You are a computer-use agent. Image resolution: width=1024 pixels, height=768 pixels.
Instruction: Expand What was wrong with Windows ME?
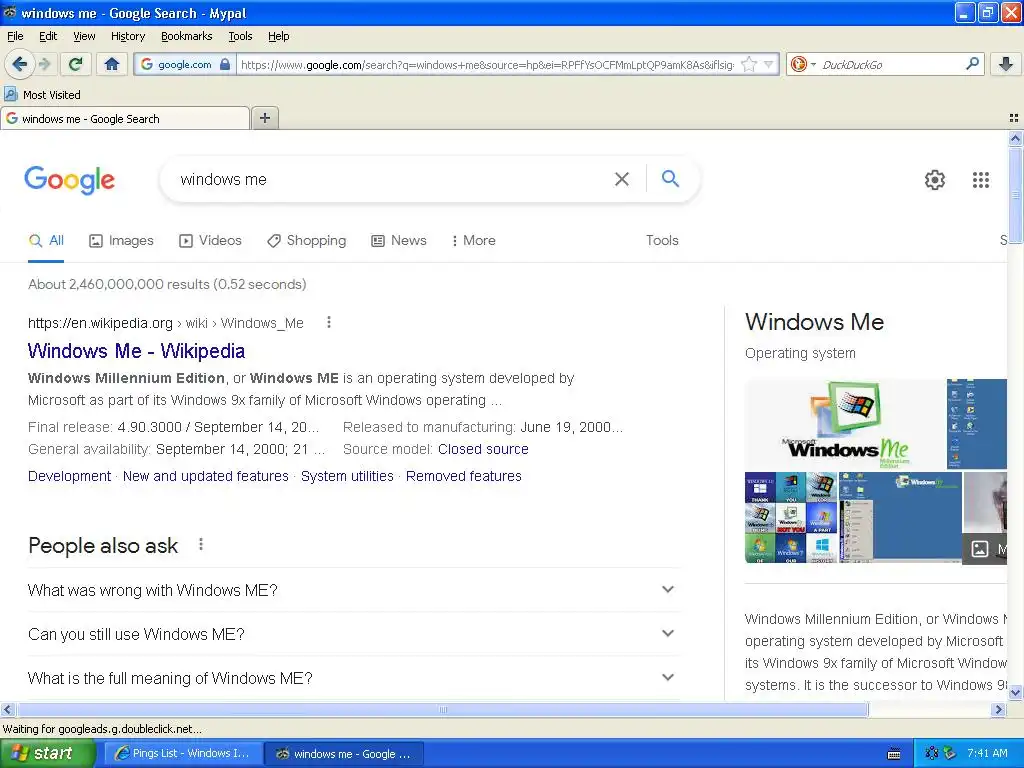tap(353, 590)
